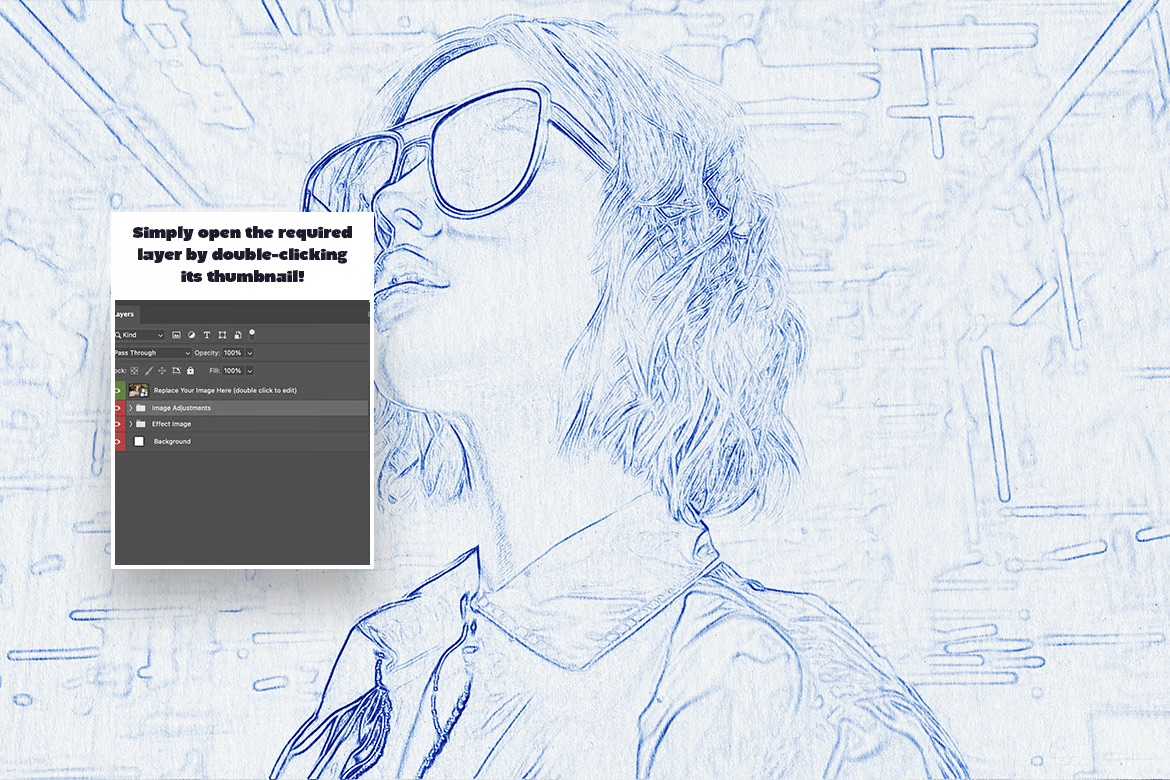Filter for smart objects
Image resolution: width=1170 pixels, height=780 pixels.
point(237,334)
